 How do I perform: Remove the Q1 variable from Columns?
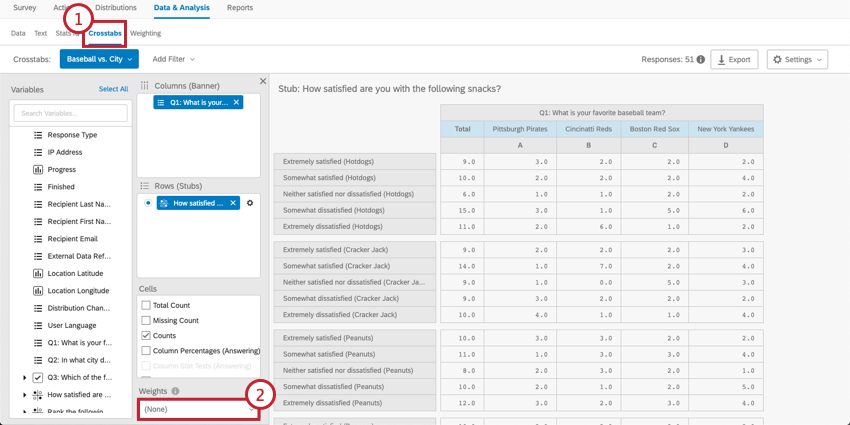coord(236,102)
